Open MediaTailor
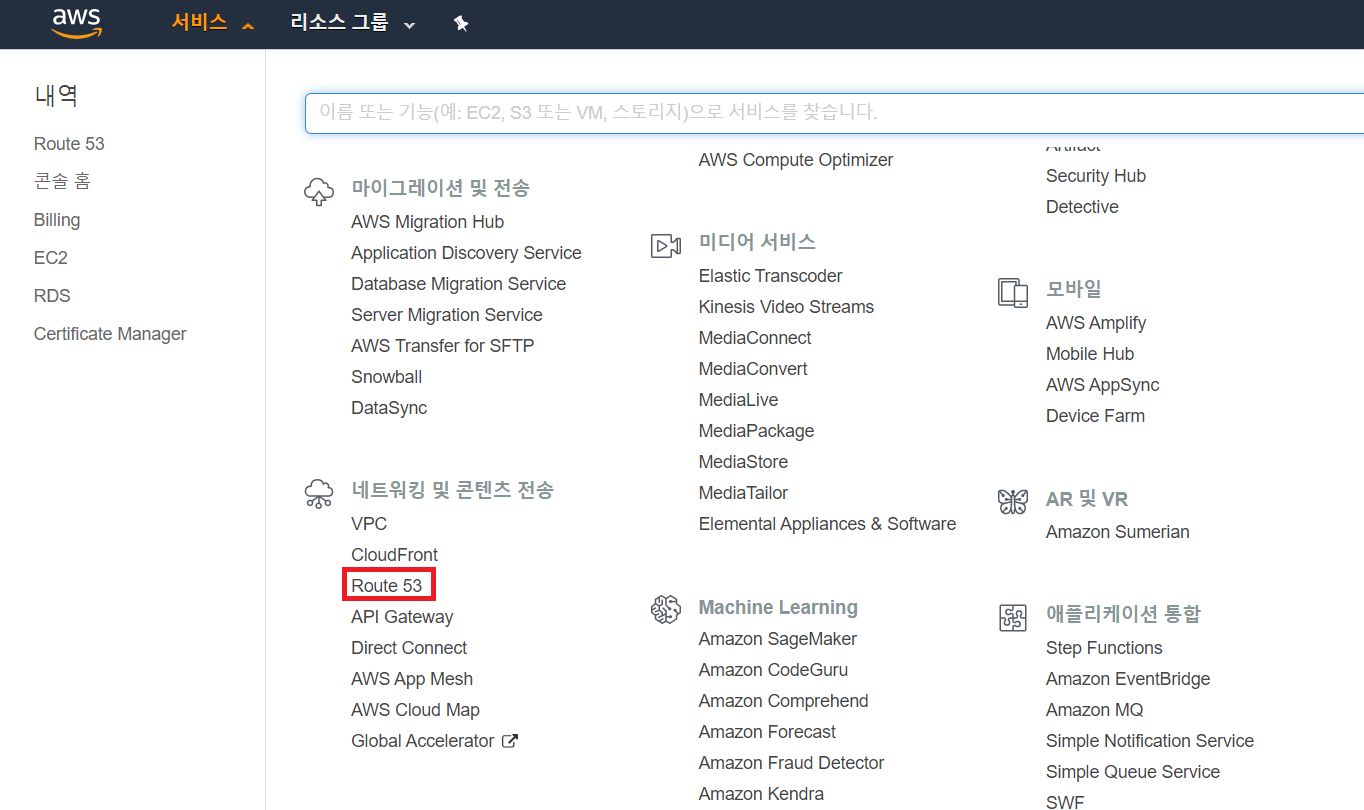 743,493
